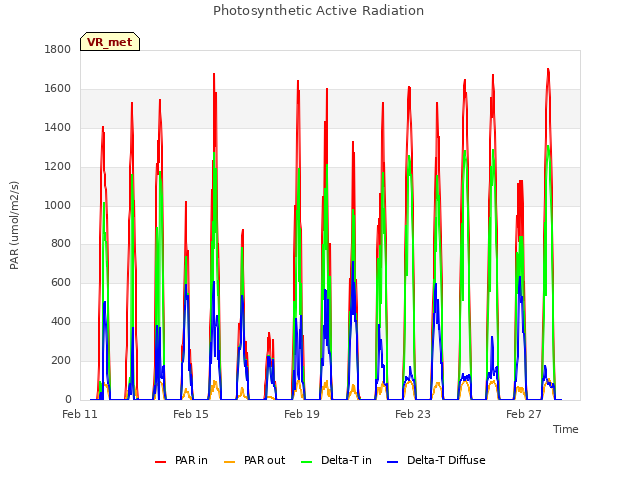Screen dimensions: 640x480
Task: Click the blue Delta-T Diffuse legend swatch
Action: tap(392, 462)
